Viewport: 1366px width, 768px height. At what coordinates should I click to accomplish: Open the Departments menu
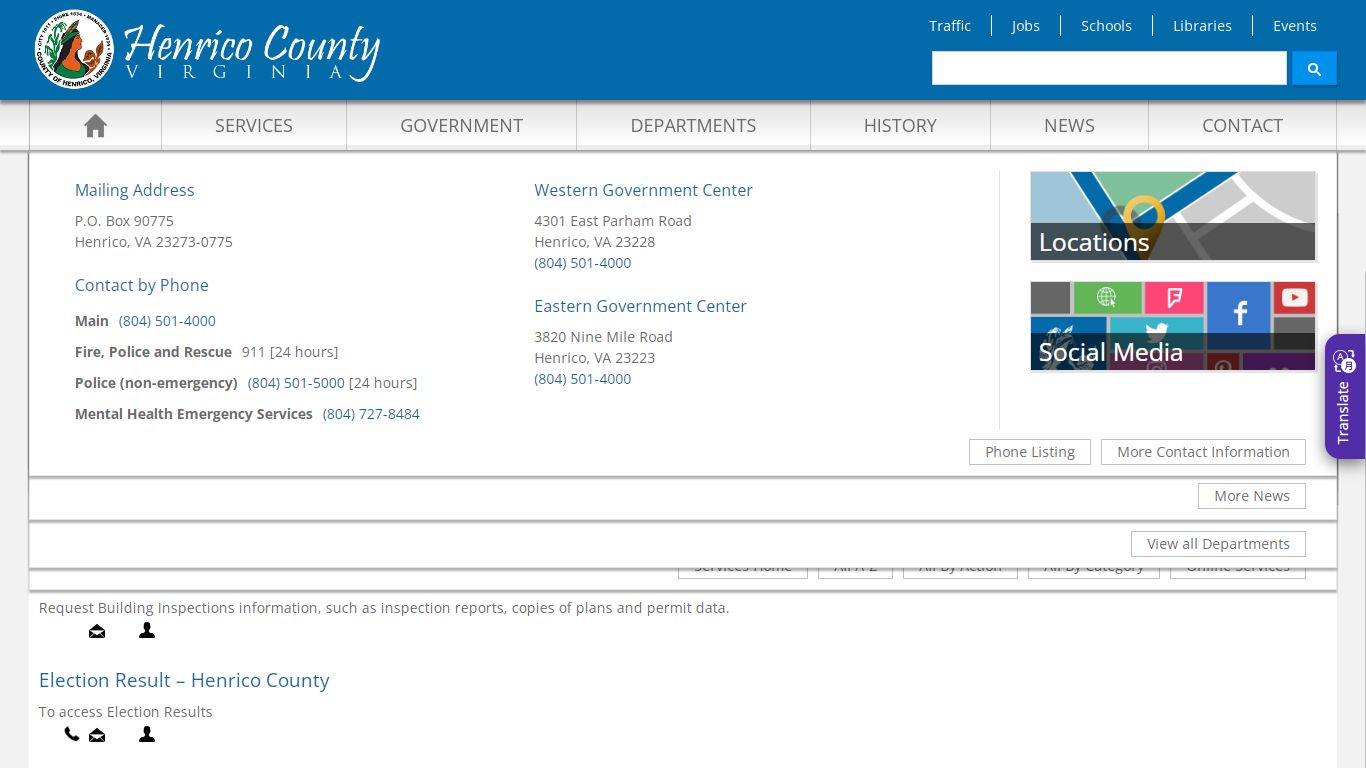click(x=693, y=125)
